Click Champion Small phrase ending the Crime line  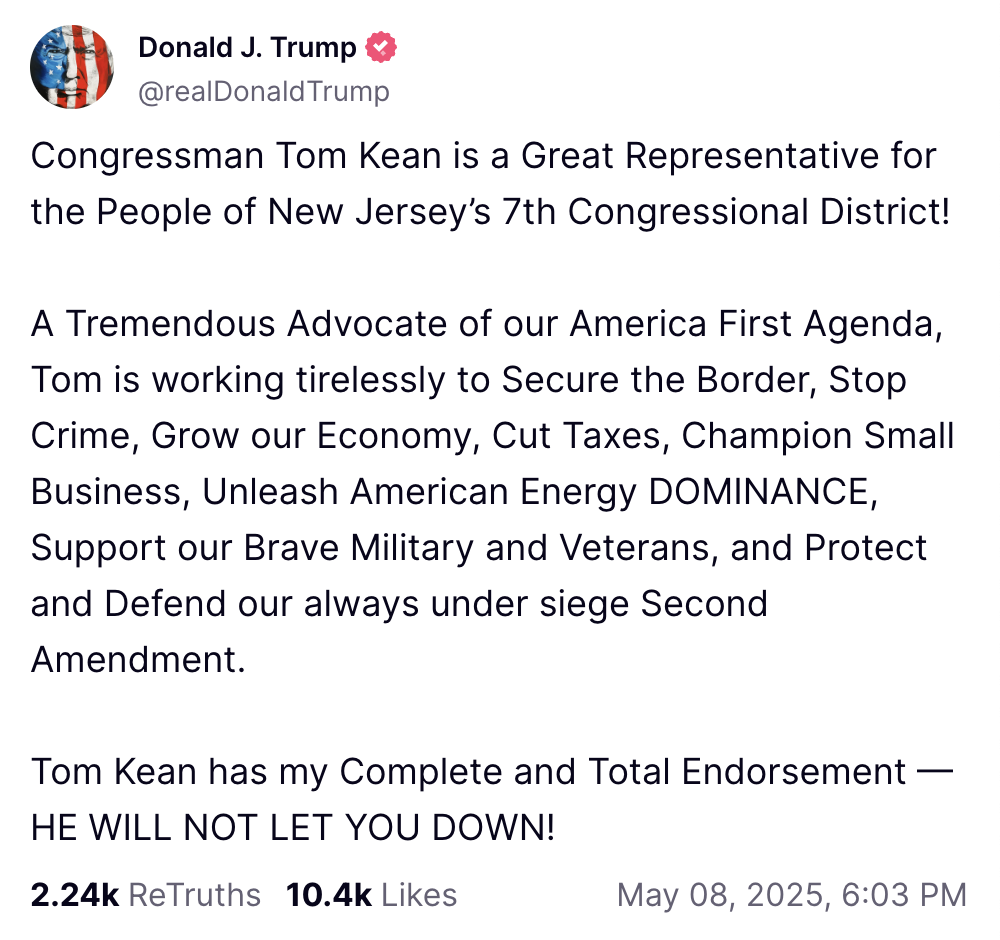click(818, 436)
